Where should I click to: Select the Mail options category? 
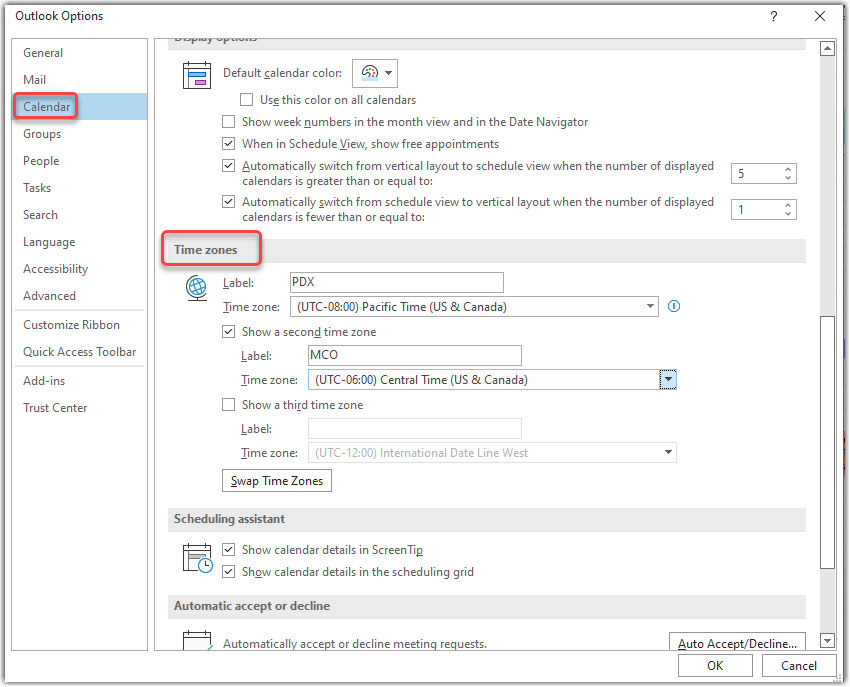[x=35, y=80]
